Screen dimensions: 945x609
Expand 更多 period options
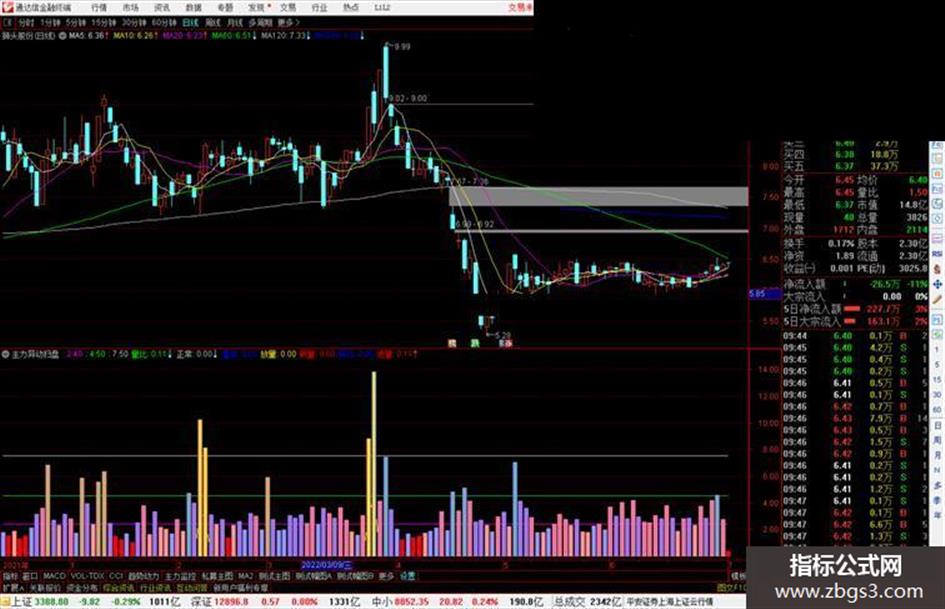click(288, 22)
